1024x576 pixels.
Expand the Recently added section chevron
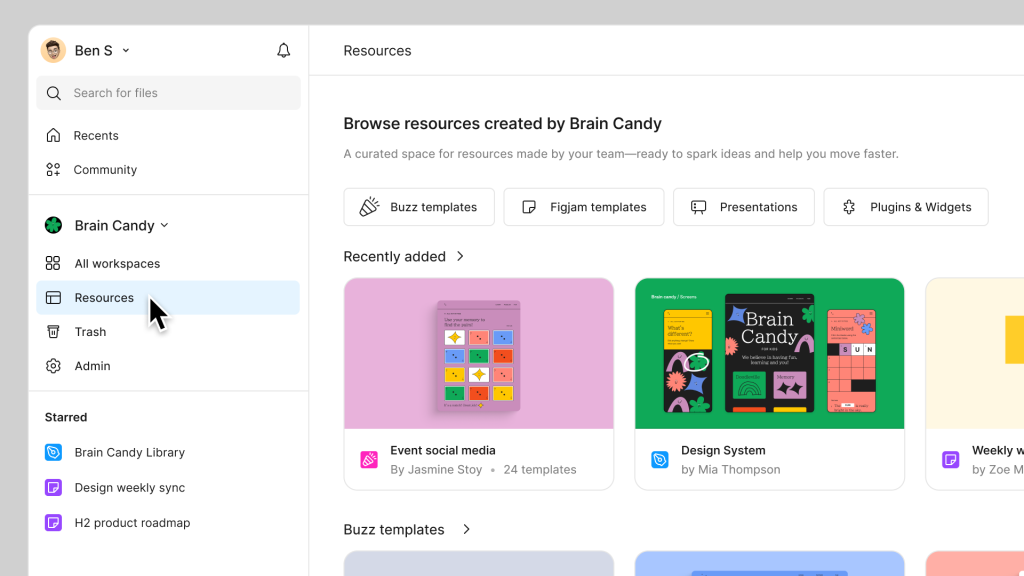click(461, 257)
